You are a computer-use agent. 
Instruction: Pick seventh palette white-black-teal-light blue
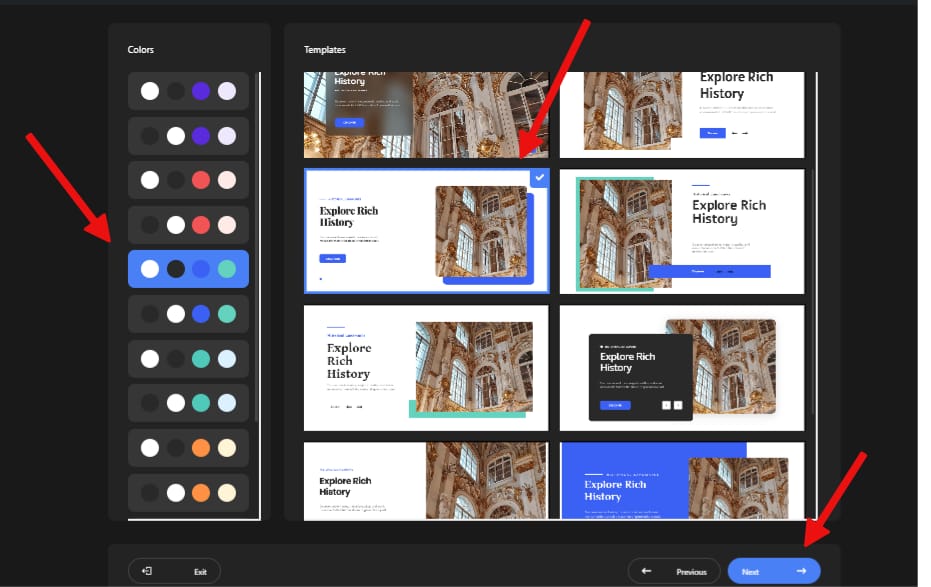(188, 358)
